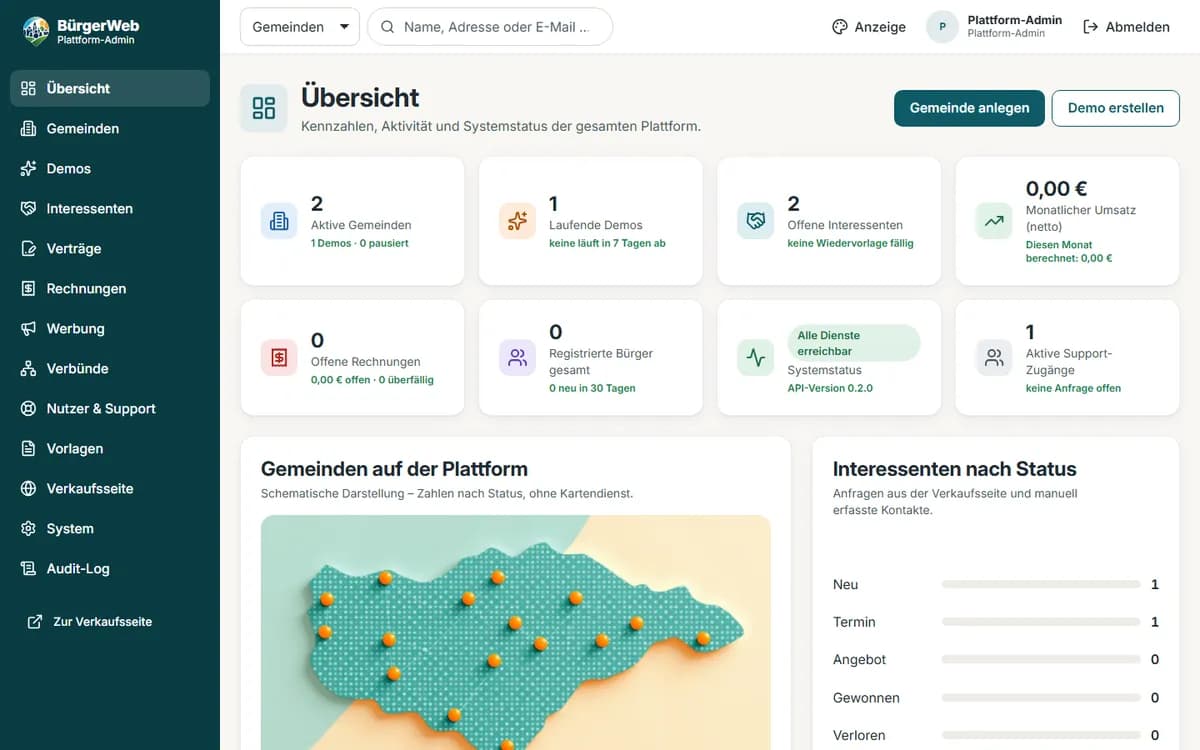Click the Verträge document-pen icon in sidebar

(28, 248)
